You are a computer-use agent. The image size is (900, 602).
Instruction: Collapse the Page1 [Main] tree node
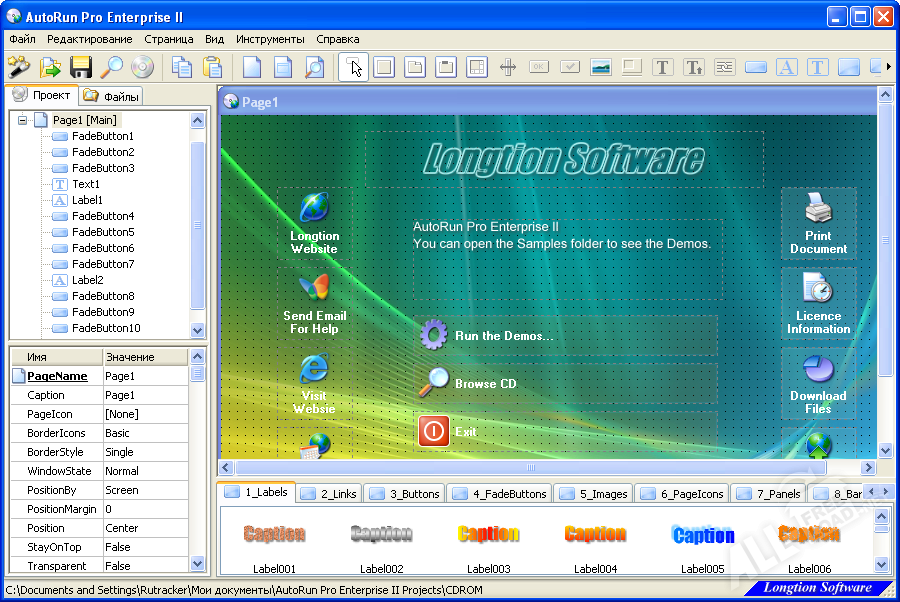click(x=22, y=120)
